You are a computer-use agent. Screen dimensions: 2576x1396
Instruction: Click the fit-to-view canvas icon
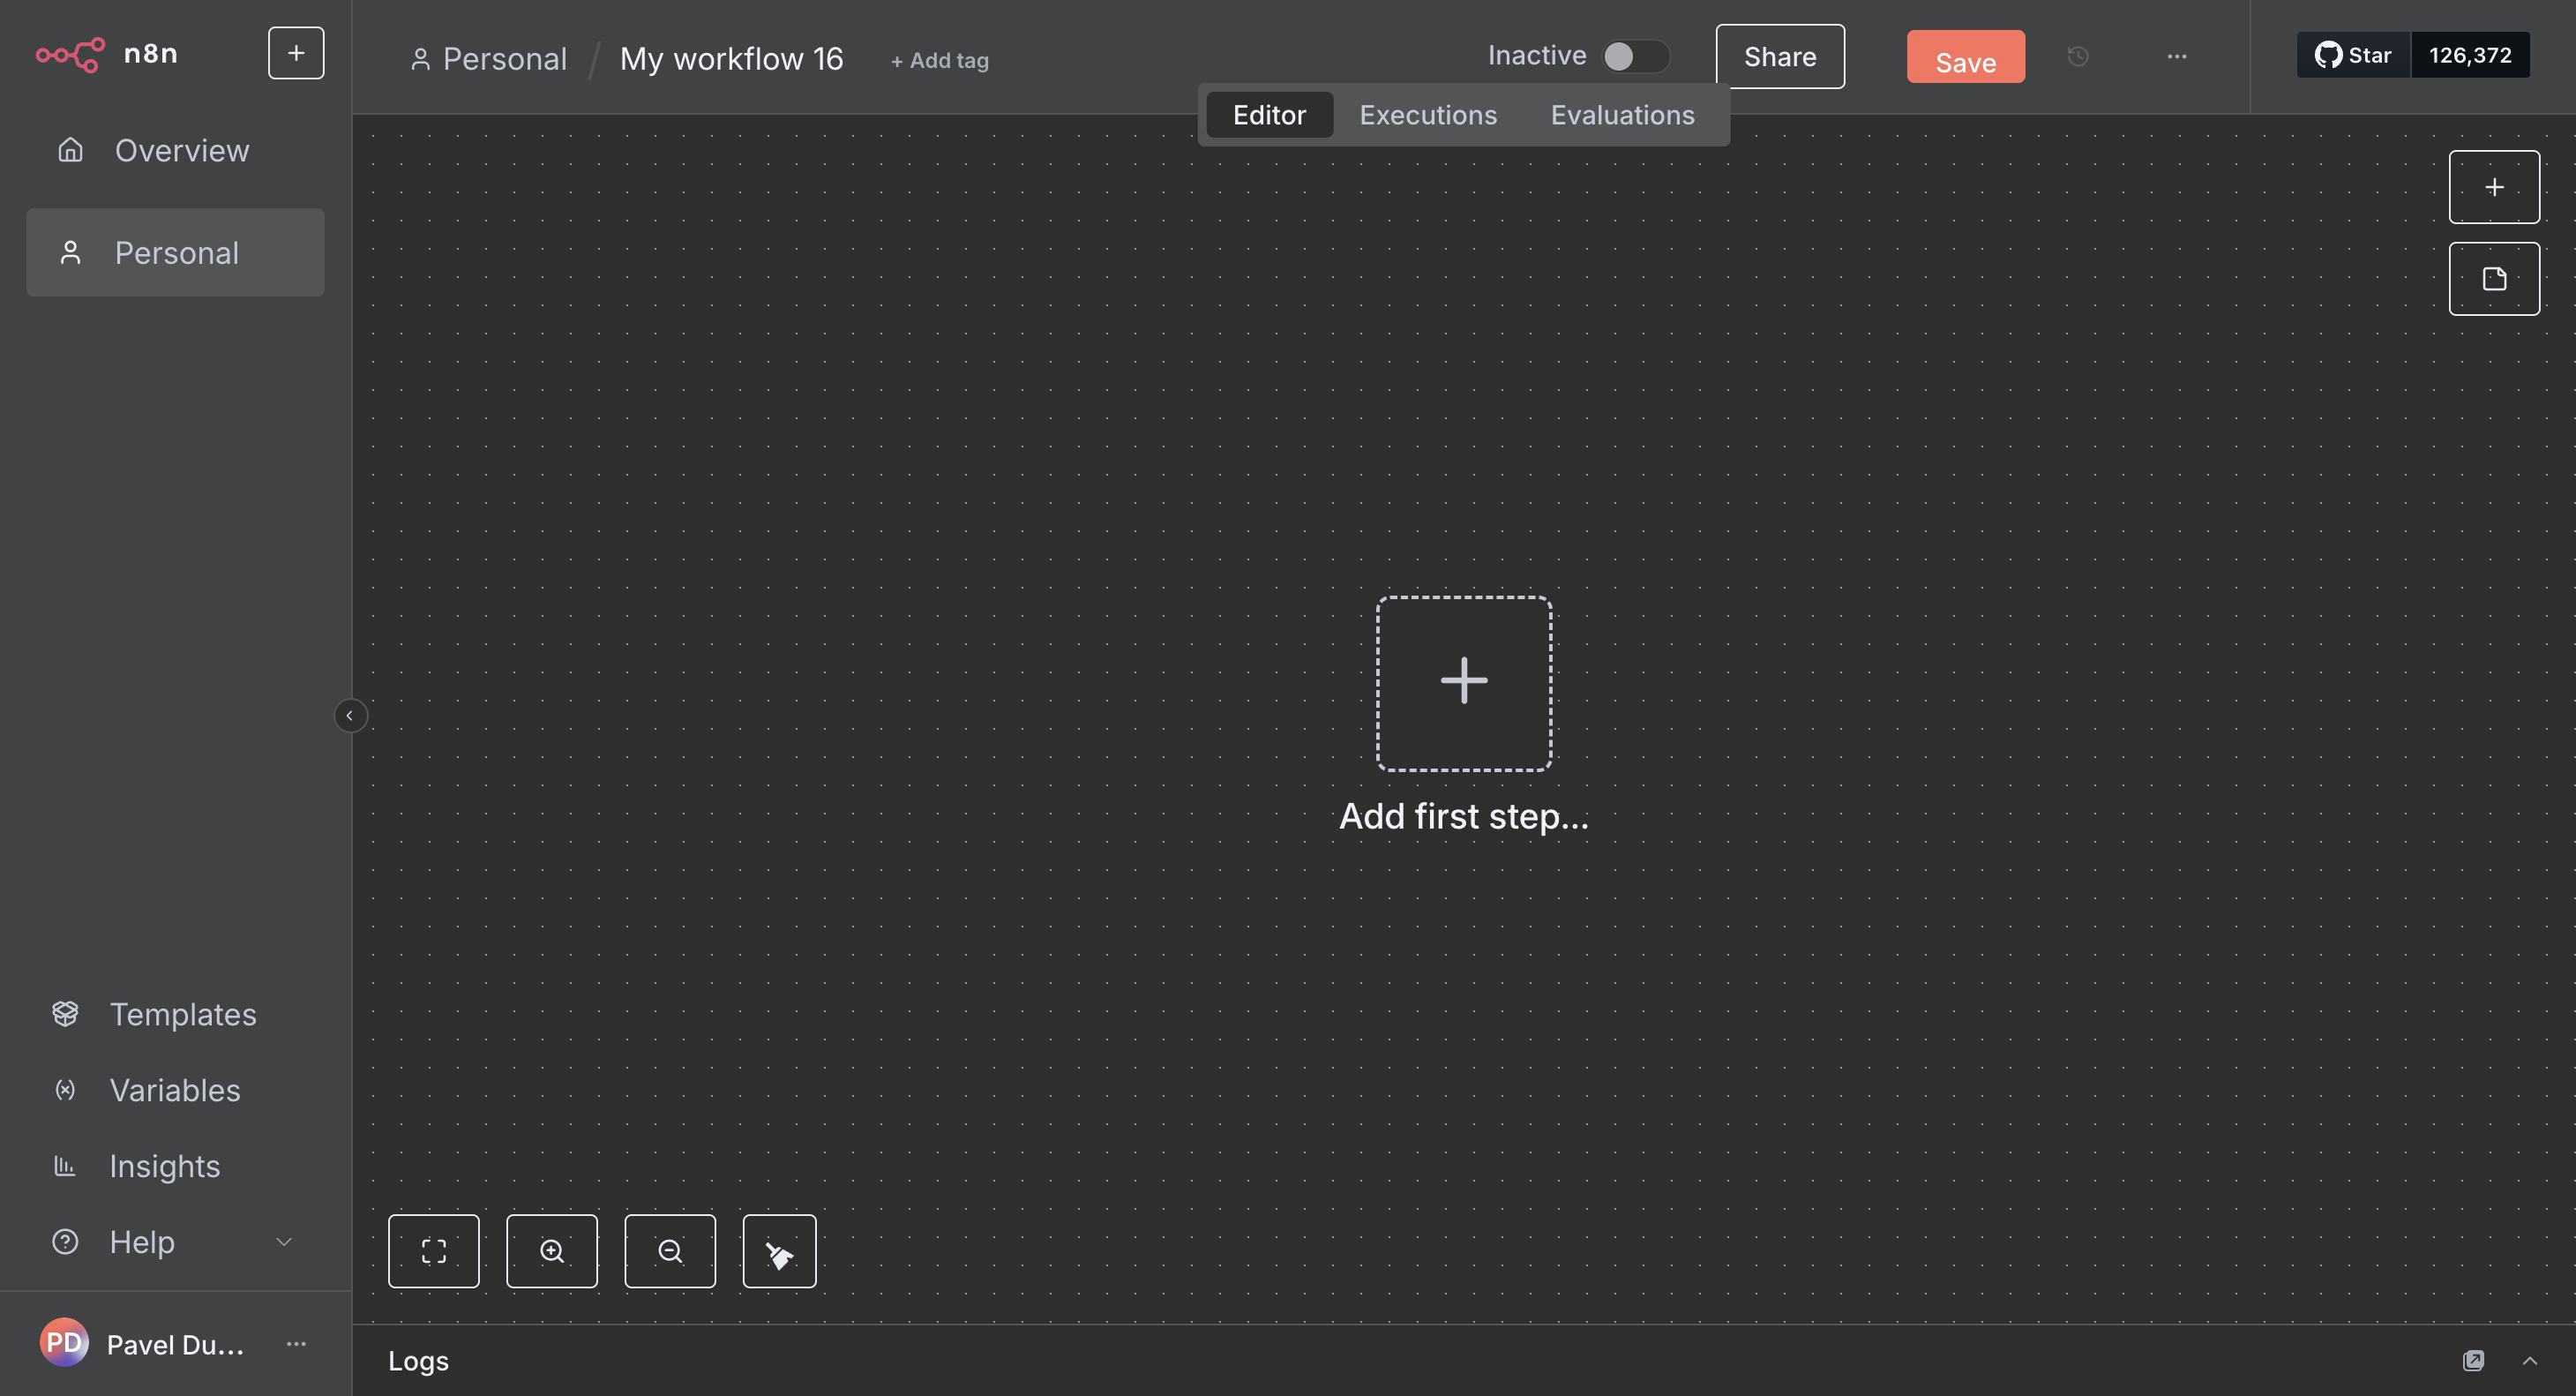(433, 1251)
